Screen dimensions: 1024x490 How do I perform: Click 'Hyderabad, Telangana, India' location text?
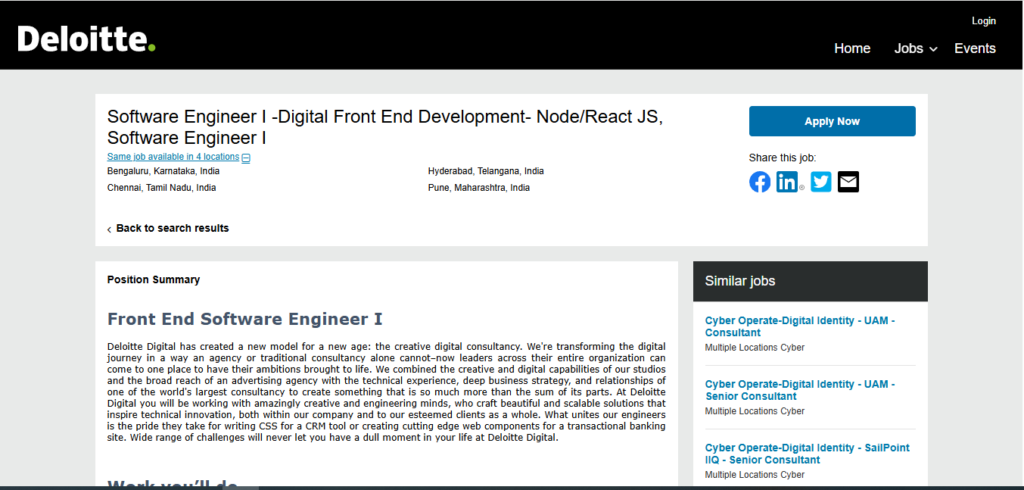(x=486, y=171)
